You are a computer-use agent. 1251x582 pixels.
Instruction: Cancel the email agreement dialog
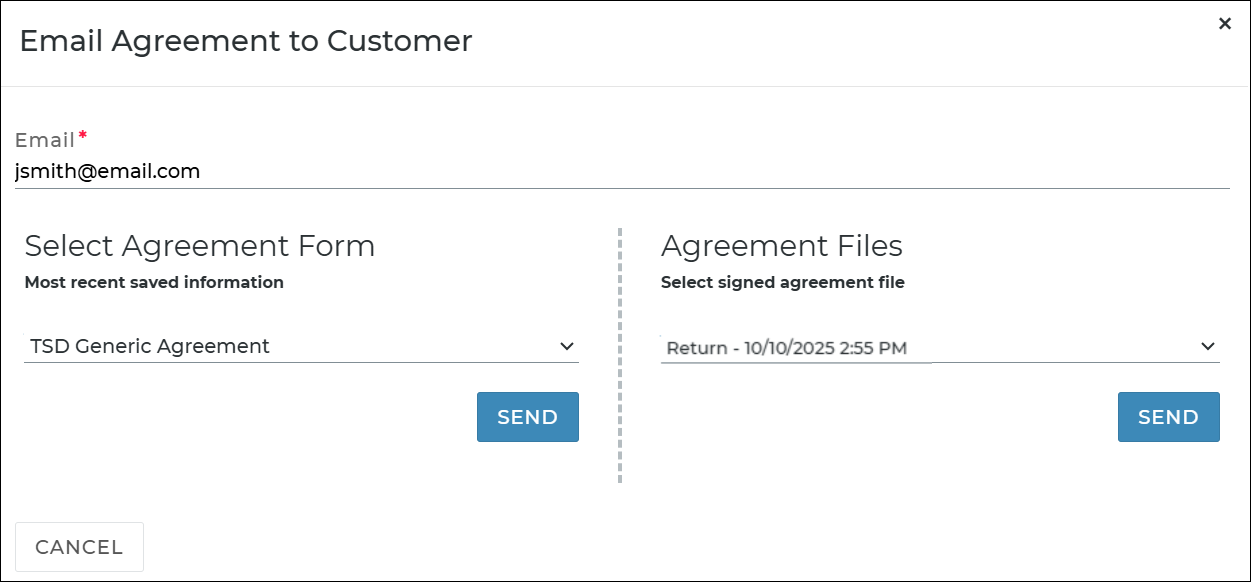click(x=79, y=547)
